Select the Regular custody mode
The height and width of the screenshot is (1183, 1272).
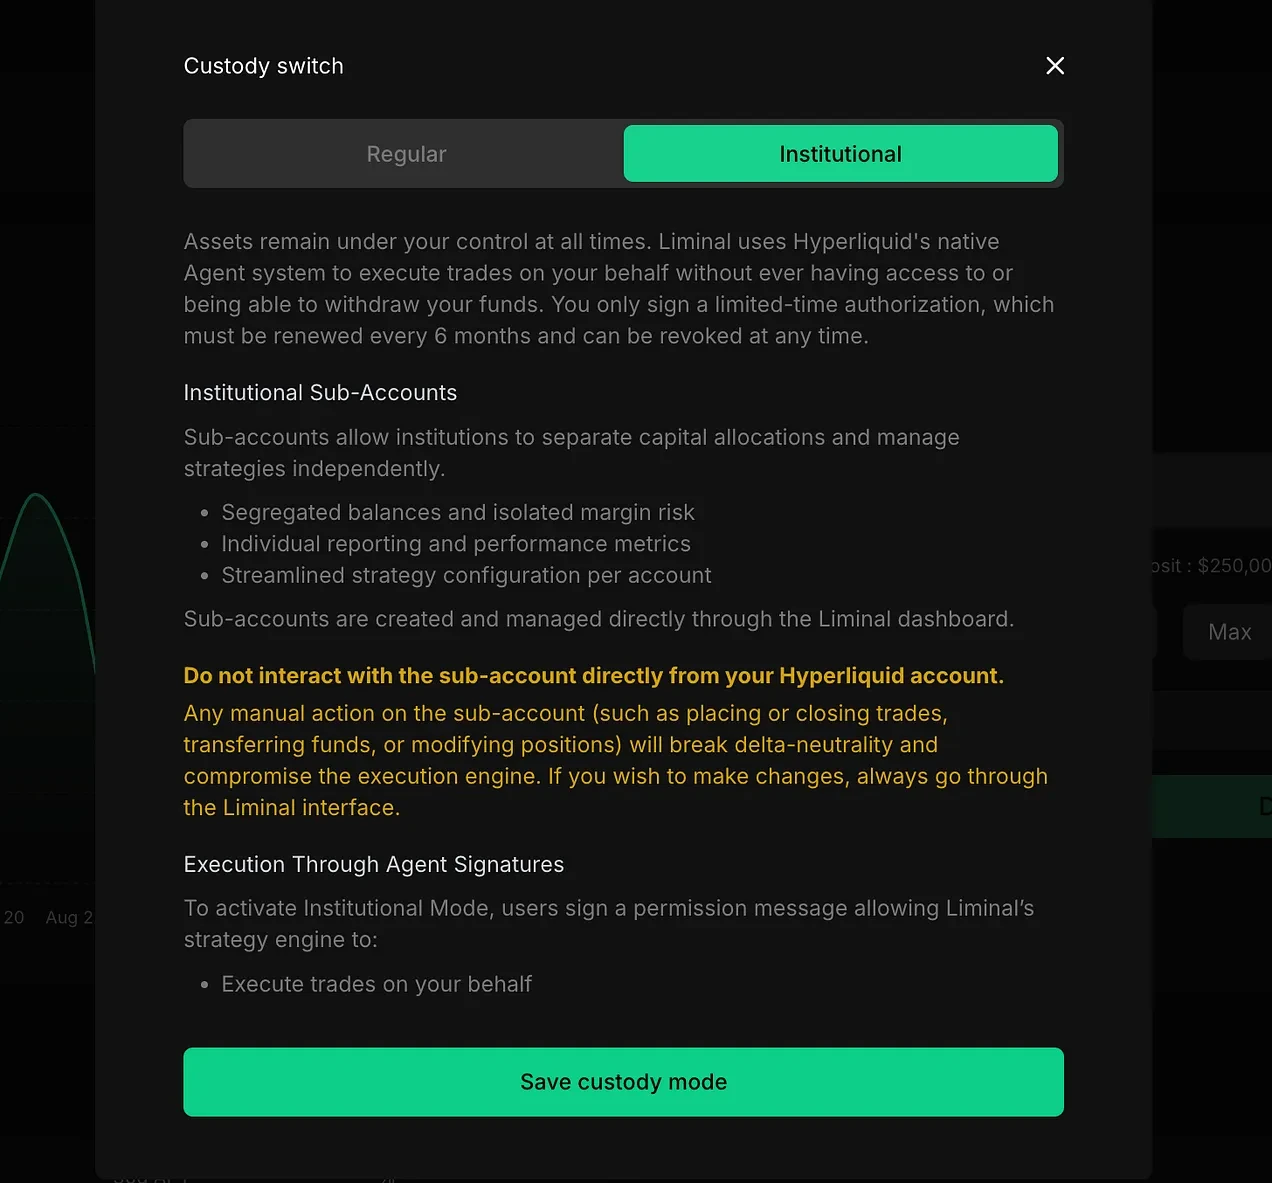tap(406, 153)
